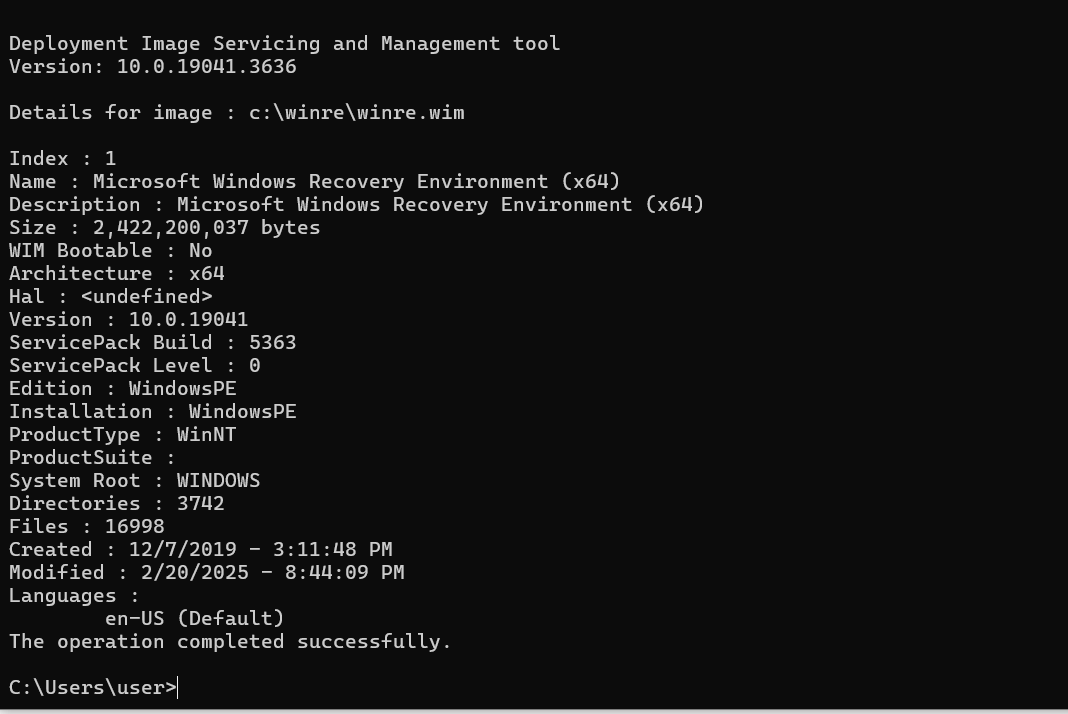Click the Architecture : x64 line
This screenshot has height=714, width=1068.
(116, 274)
